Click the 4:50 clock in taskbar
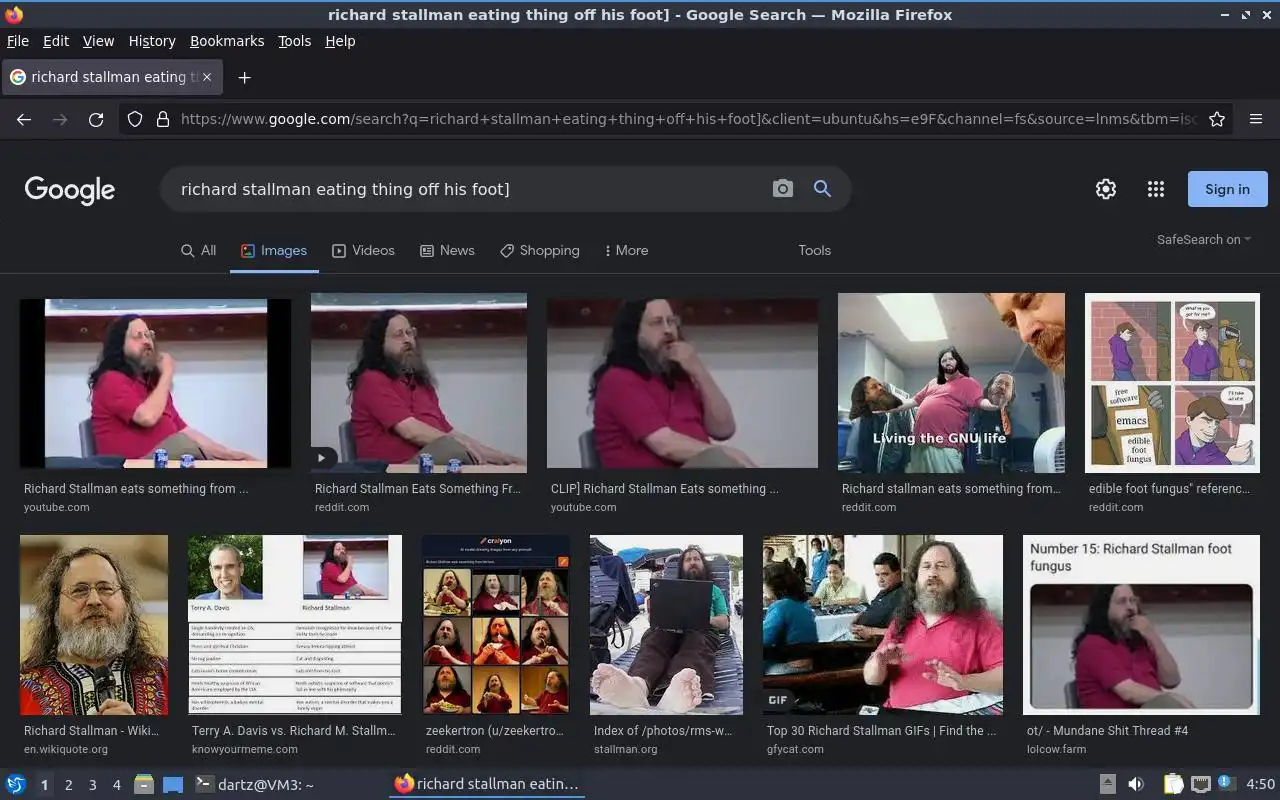Viewport: 1280px width, 800px height. pyautogui.click(x=1261, y=784)
